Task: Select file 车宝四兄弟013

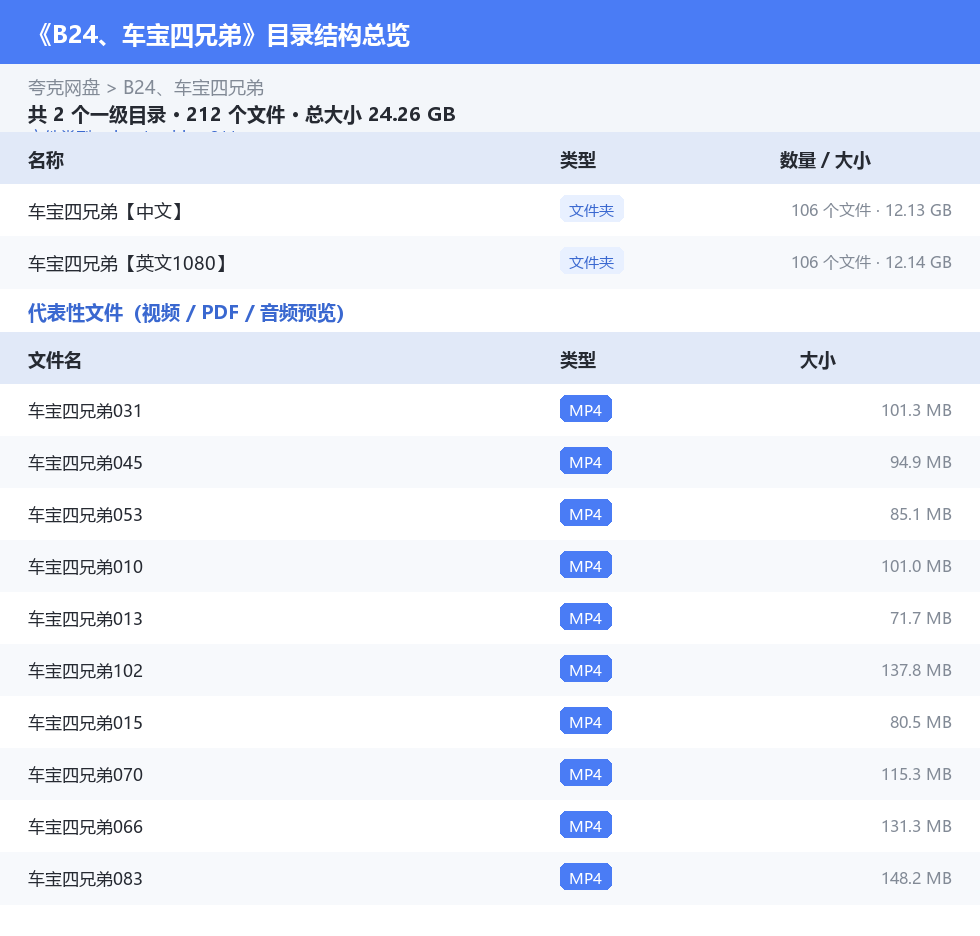Action: [85, 618]
